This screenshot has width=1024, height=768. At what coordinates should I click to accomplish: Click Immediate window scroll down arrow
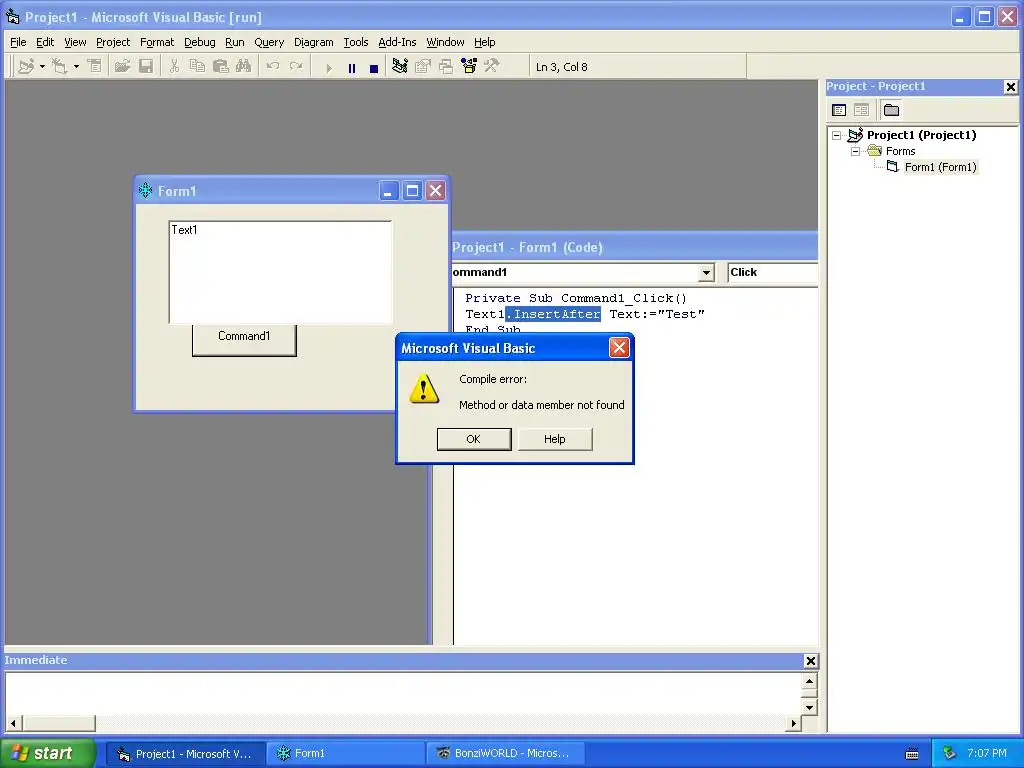pos(809,708)
